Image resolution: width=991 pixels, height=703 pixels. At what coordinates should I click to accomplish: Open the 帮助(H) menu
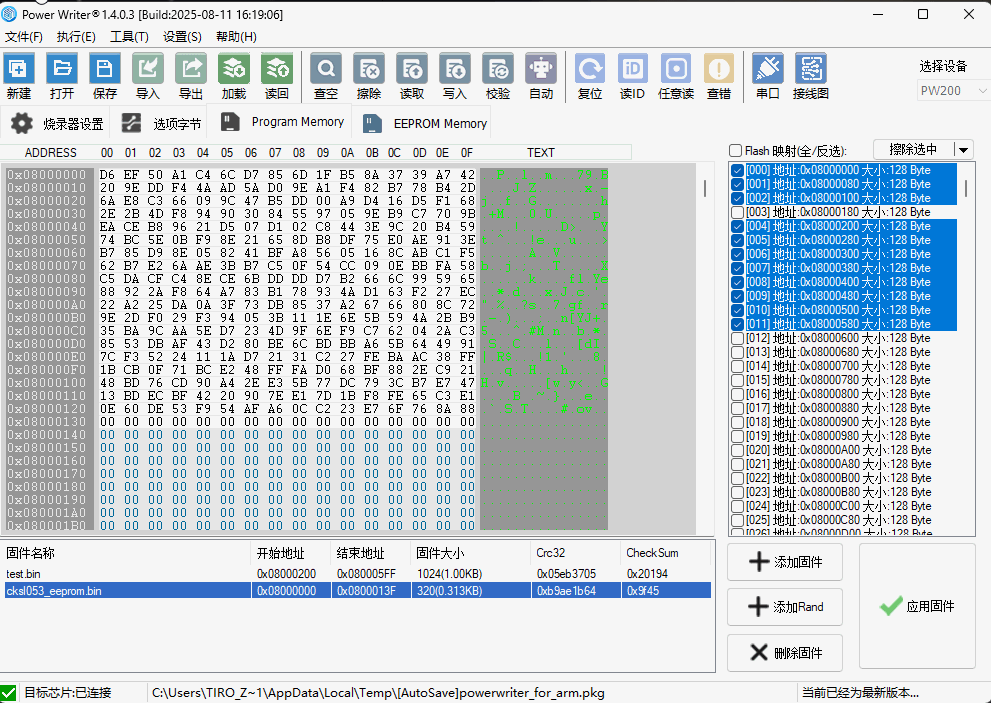pyautogui.click(x=236, y=37)
